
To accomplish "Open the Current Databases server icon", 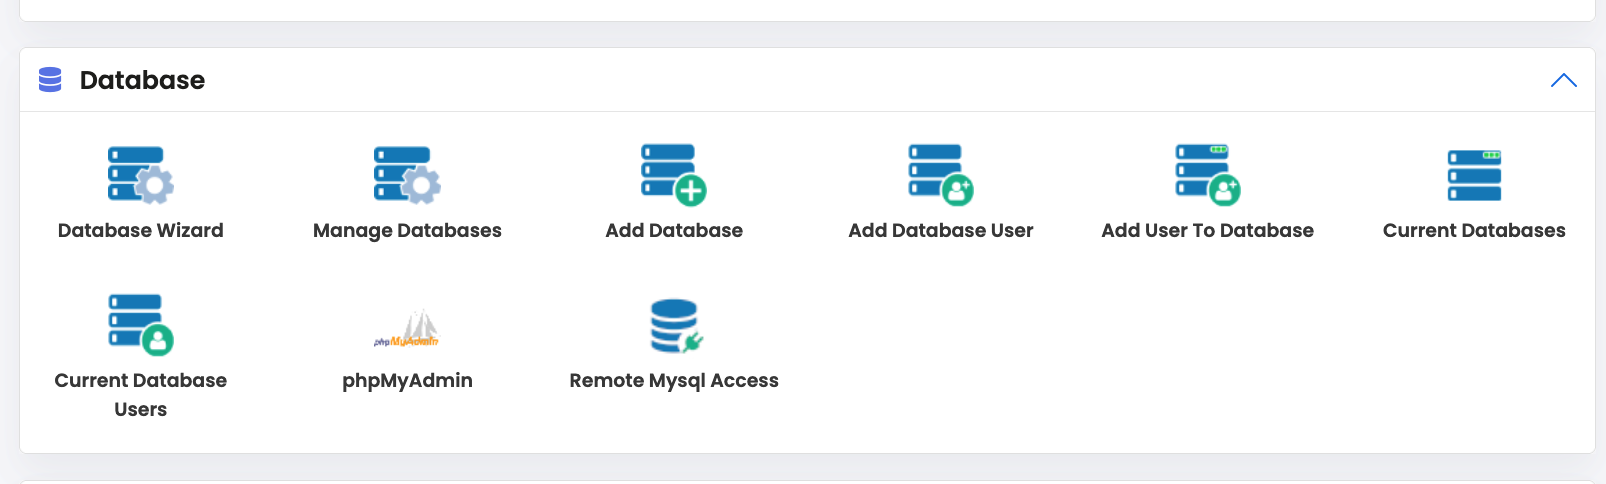I will click(x=1474, y=175).
